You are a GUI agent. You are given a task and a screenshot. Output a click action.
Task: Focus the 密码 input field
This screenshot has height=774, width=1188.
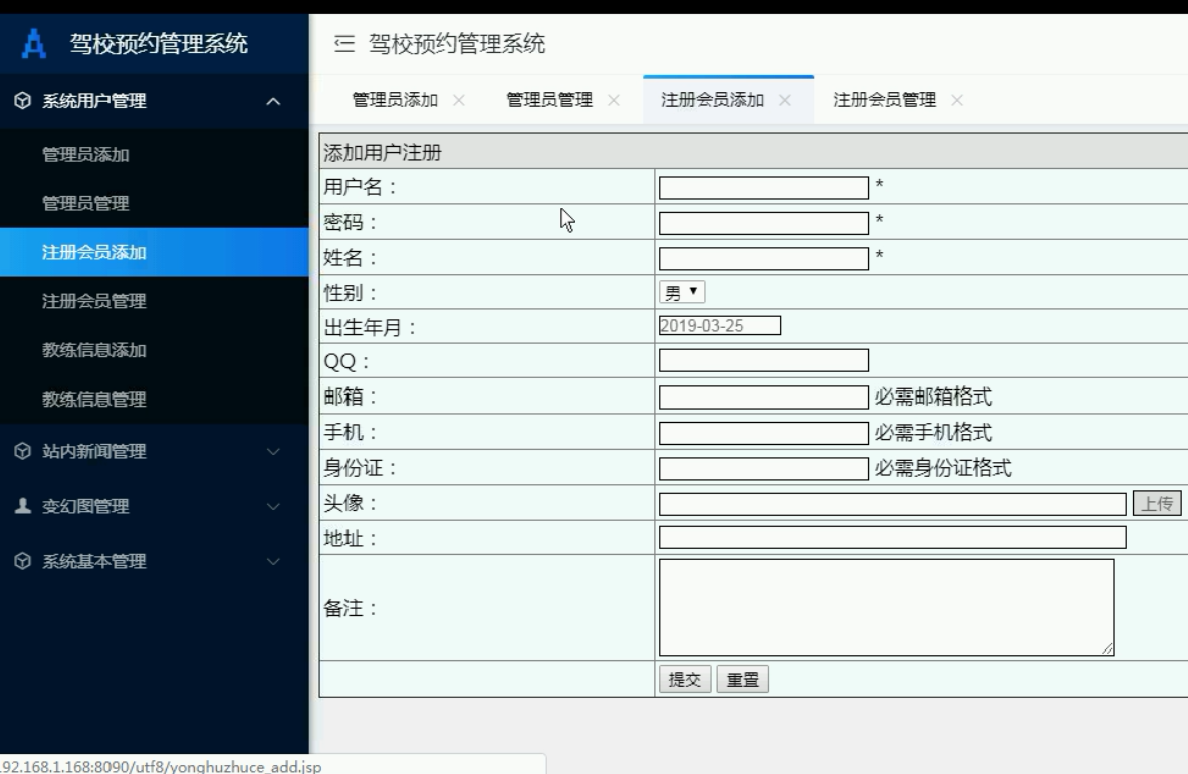coord(764,223)
